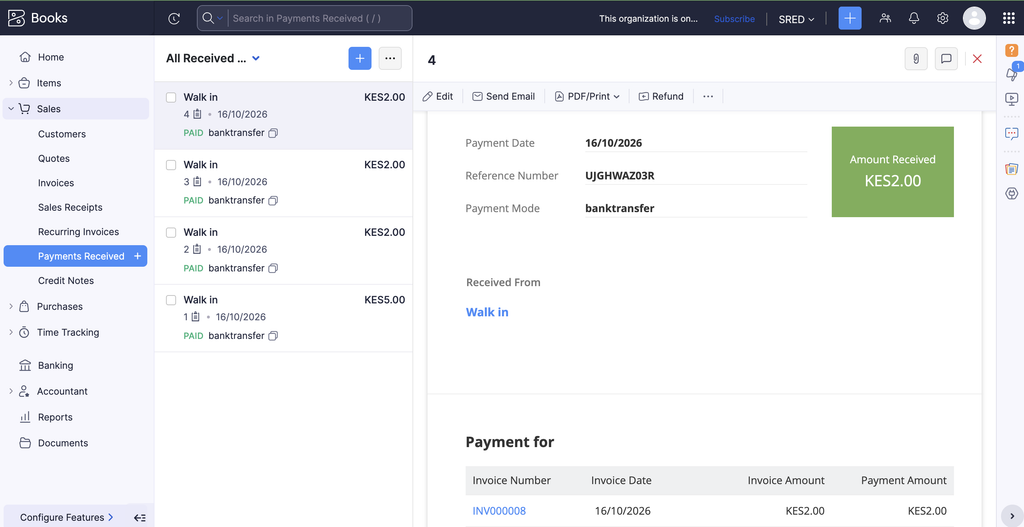Open the KES5.00 payment row

[283, 318]
